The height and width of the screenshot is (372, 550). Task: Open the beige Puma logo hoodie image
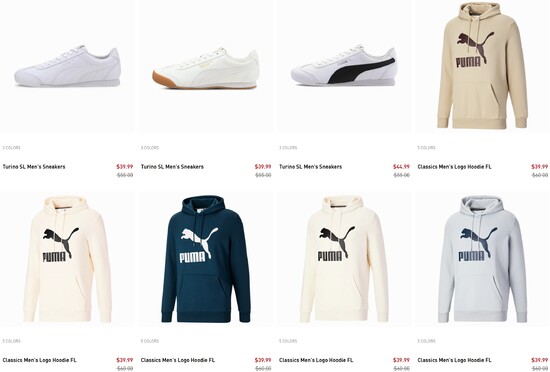[483, 67]
